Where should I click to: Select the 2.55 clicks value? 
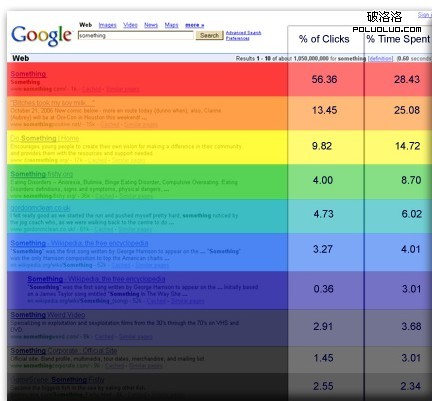(323, 386)
